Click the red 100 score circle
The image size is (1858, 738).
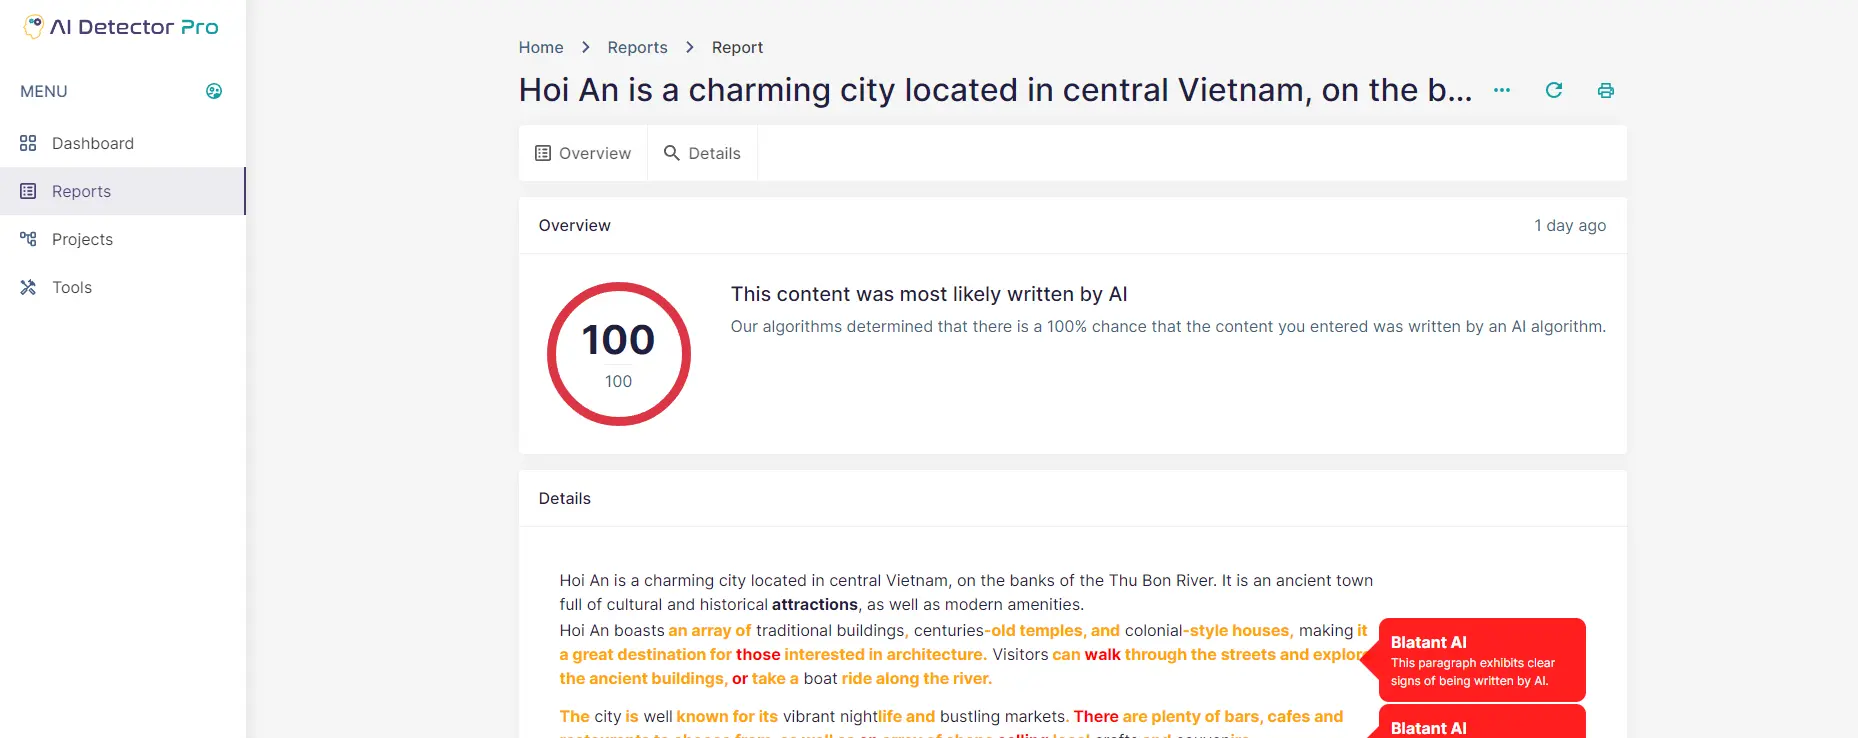point(619,354)
